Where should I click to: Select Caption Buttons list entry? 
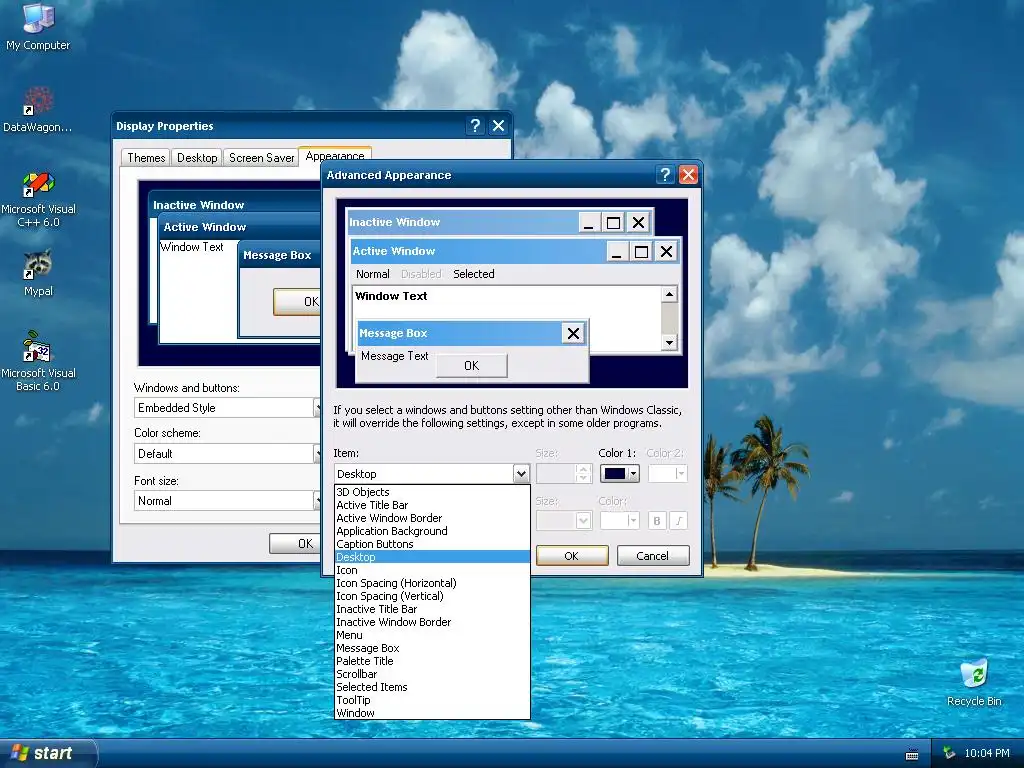[432, 544]
